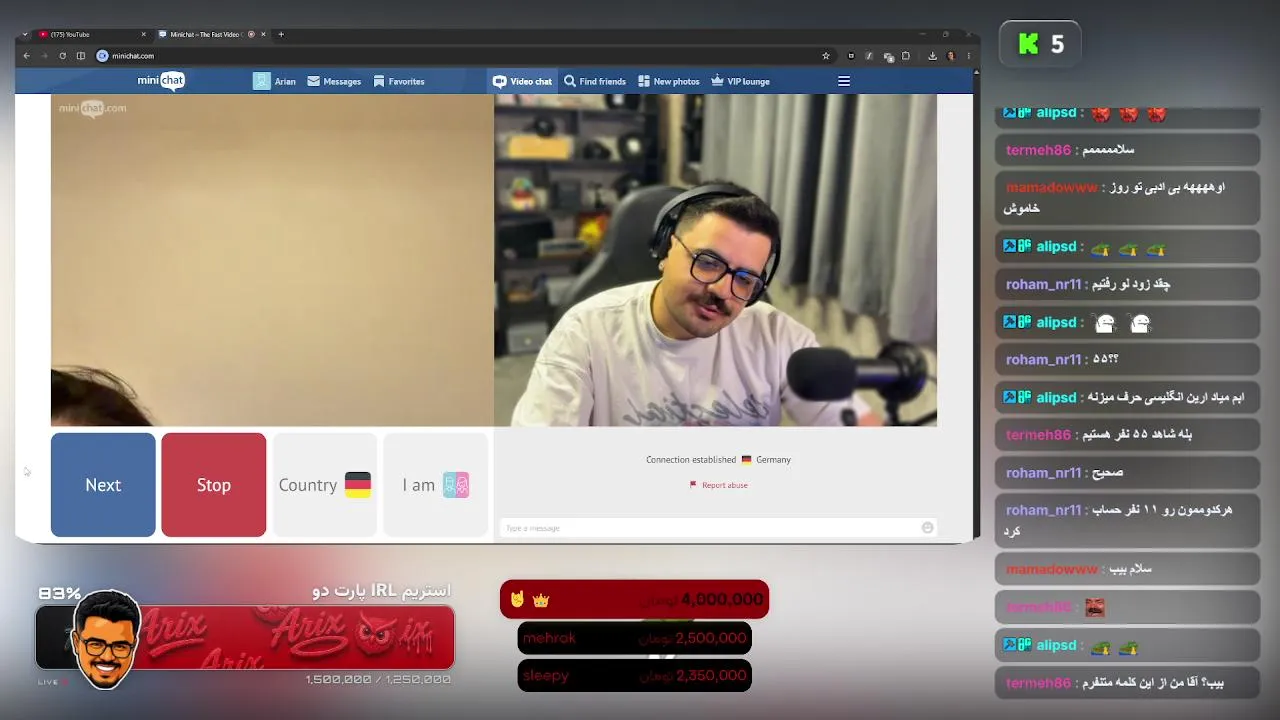
Task: Click the streamer avatar cartoon in the overlay
Action: tap(107, 640)
